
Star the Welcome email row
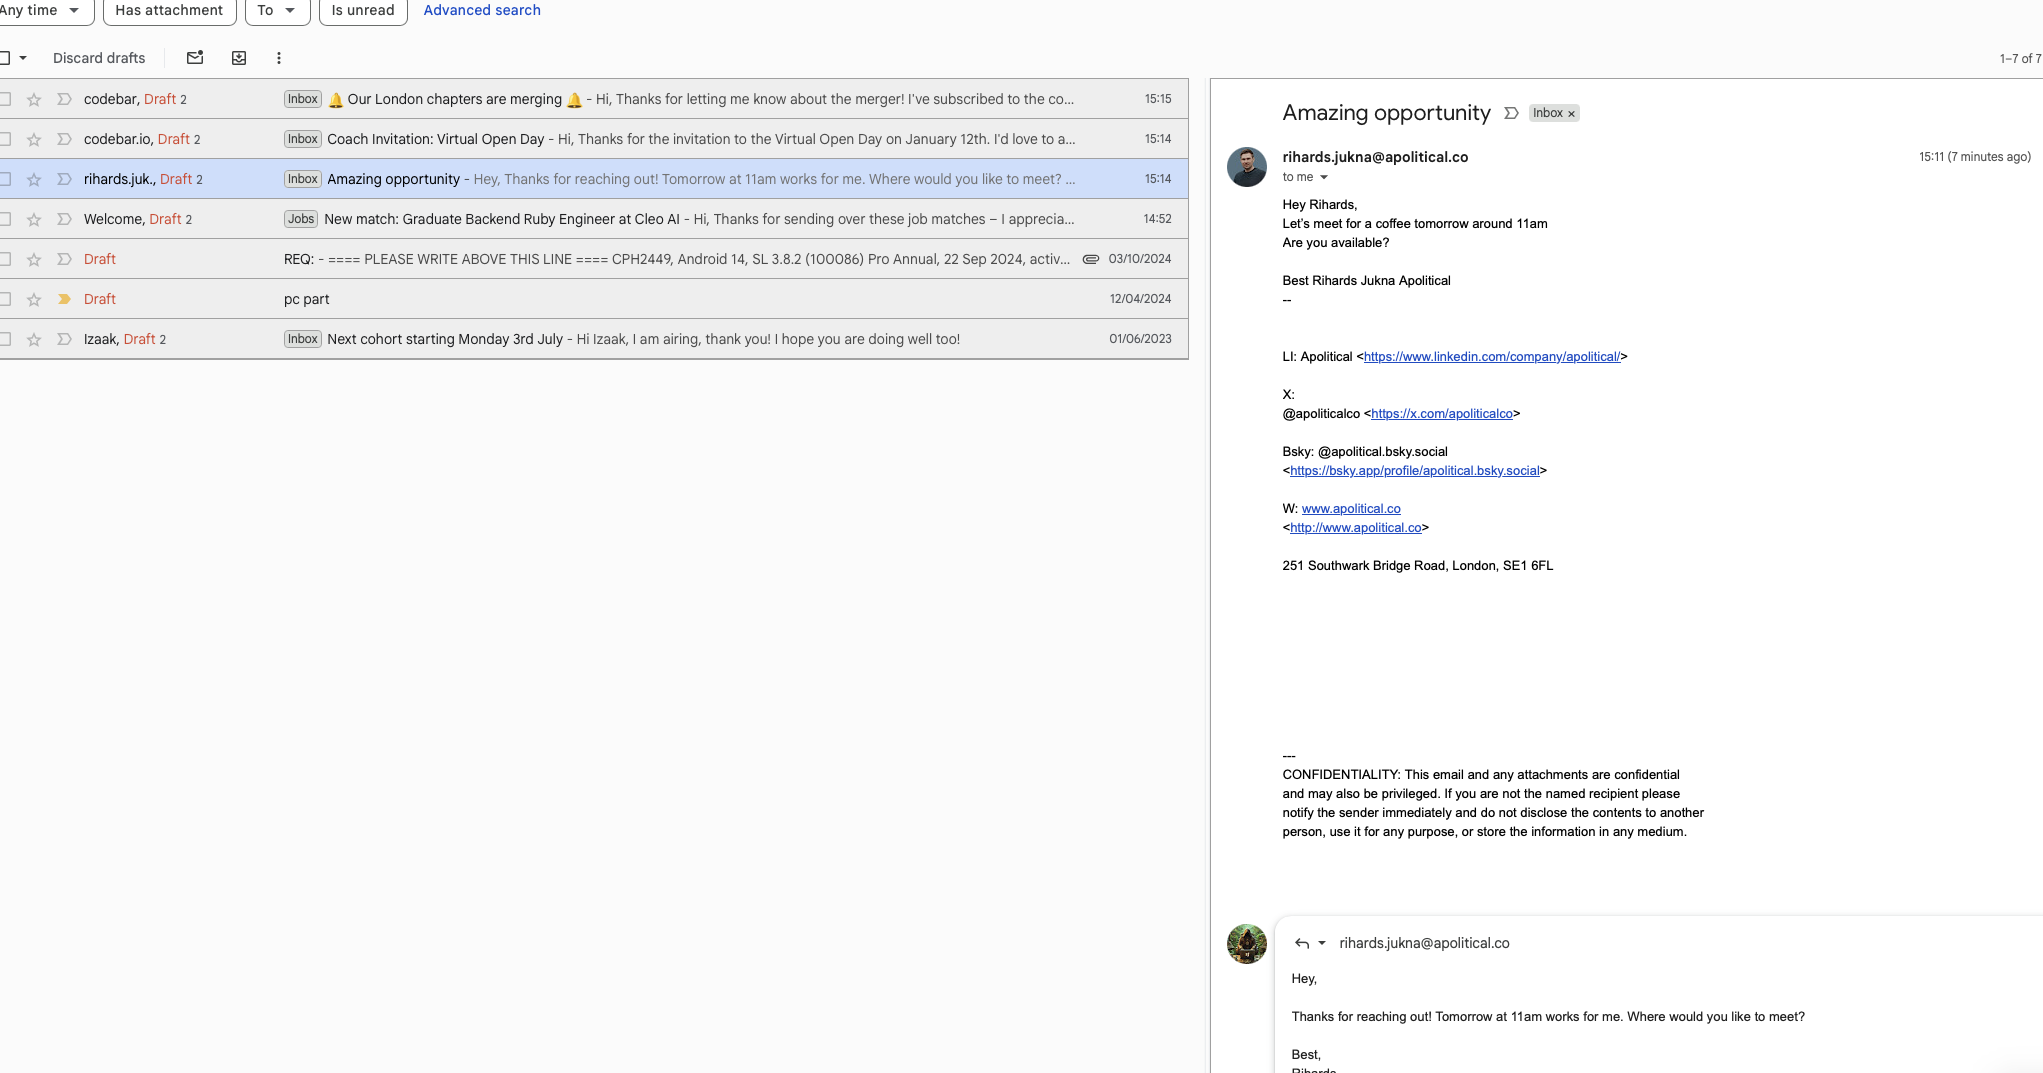[34, 218]
